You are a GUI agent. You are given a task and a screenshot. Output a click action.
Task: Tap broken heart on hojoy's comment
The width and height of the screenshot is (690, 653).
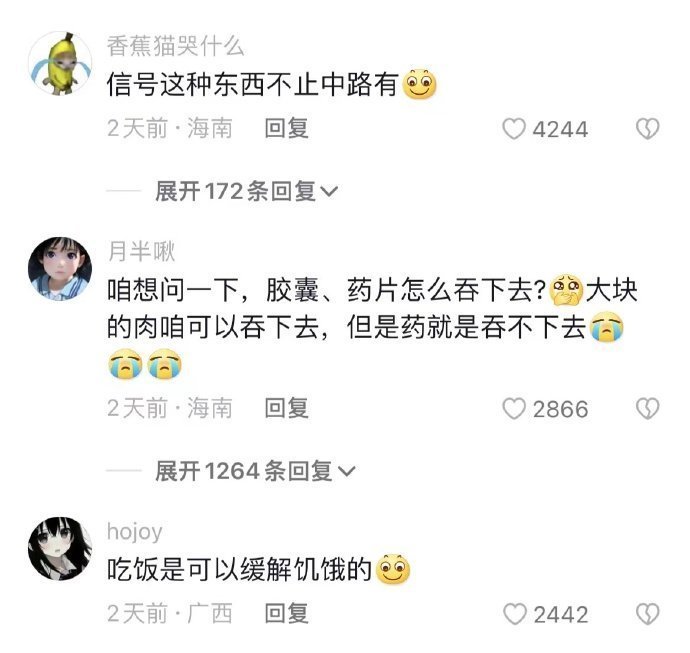[648, 614]
